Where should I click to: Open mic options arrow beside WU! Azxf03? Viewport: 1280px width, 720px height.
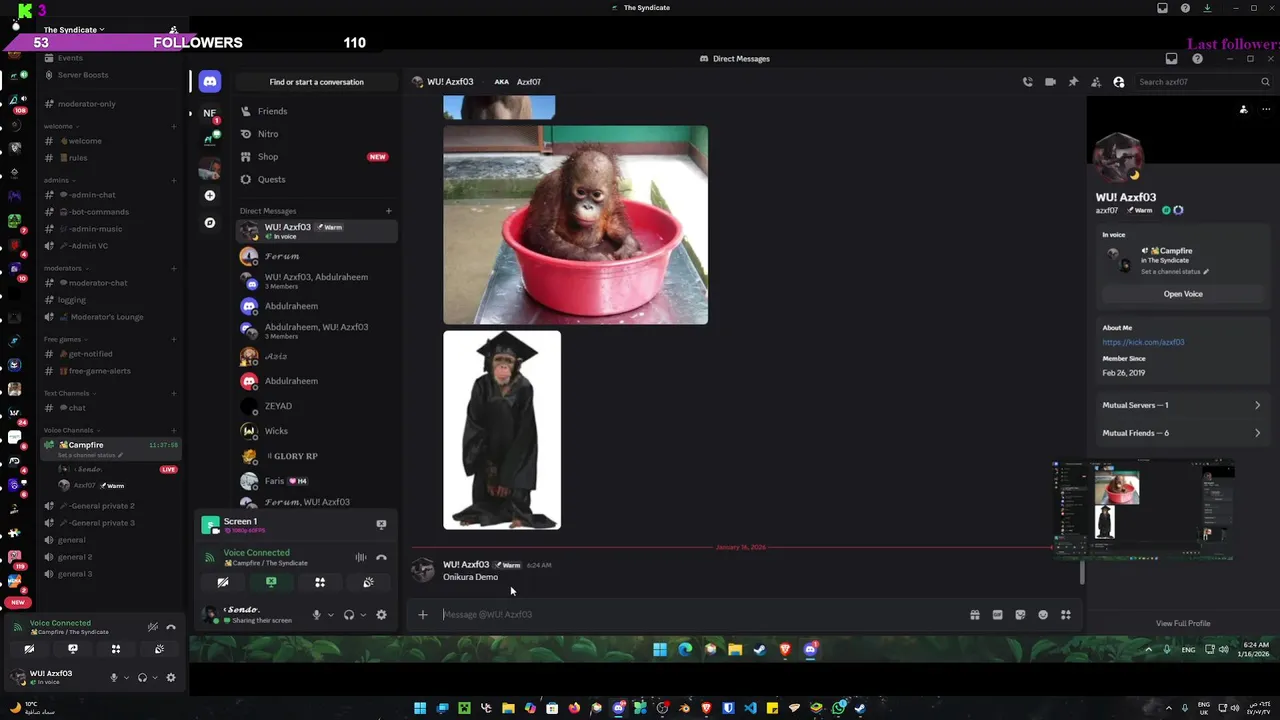click(x=126, y=677)
